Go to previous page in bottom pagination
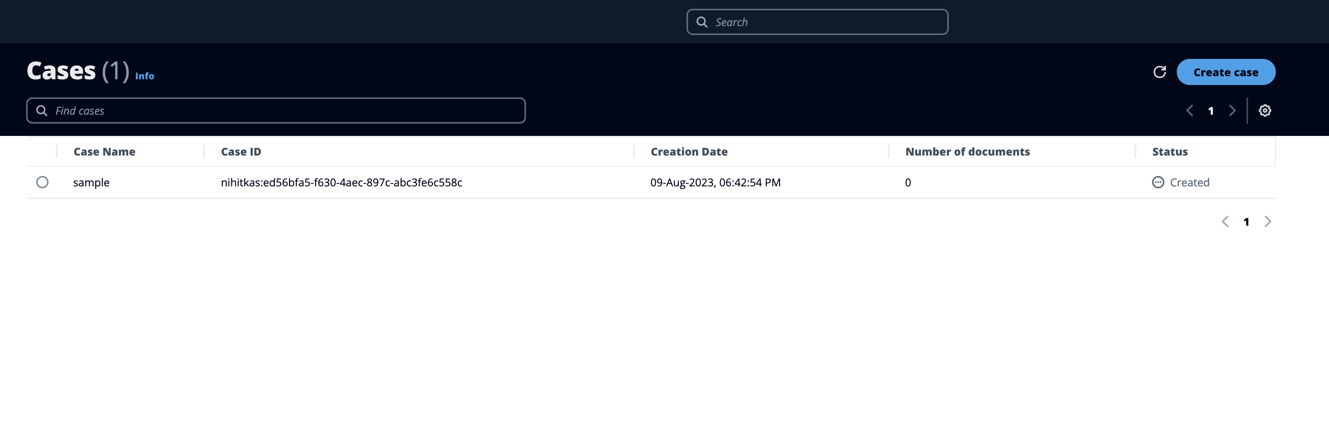This screenshot has height=429, width=1329. point(1225,222)
